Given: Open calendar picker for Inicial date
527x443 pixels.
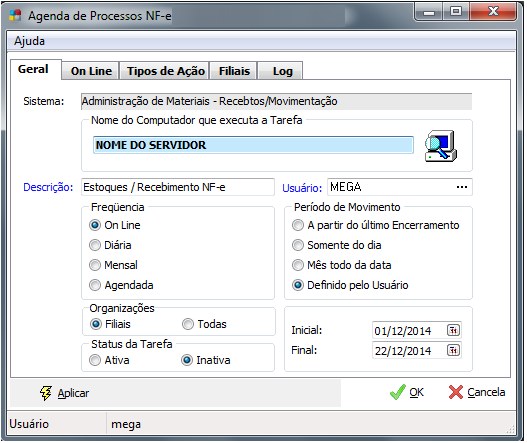Looking at the screenshot, I should click(x=453, y=330).
